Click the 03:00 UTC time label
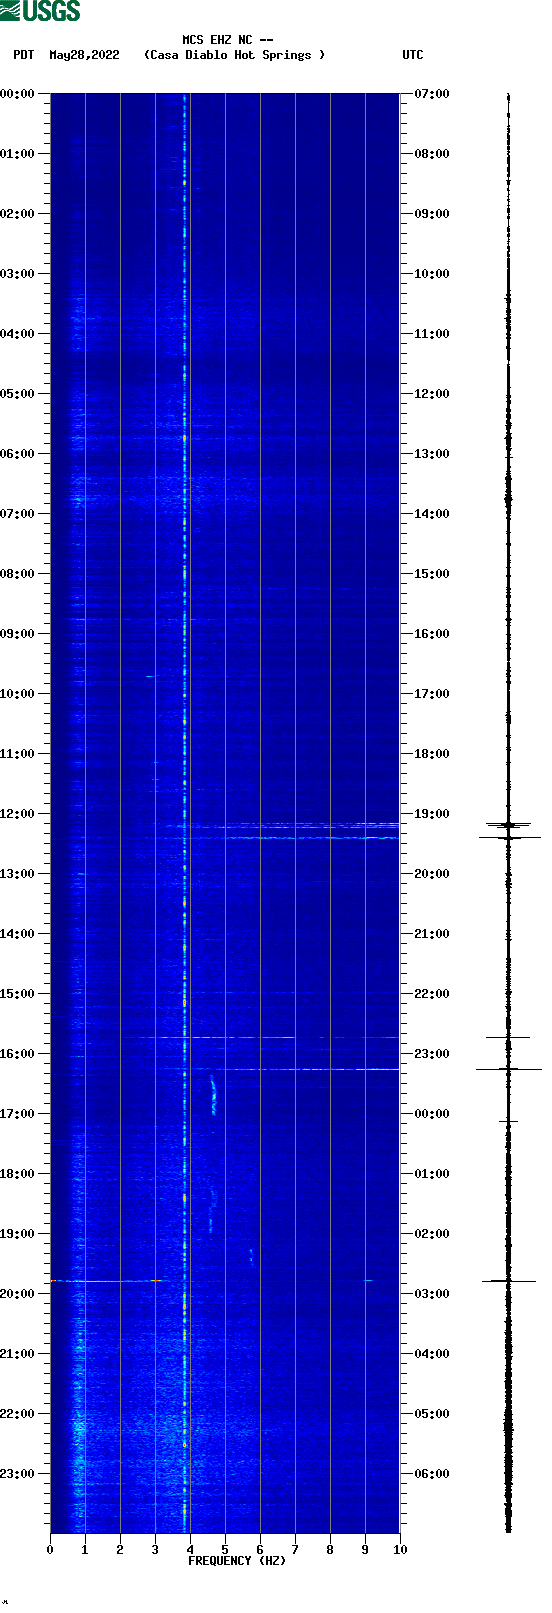The image size is (552, 1613). click(x=432, y=1294)
